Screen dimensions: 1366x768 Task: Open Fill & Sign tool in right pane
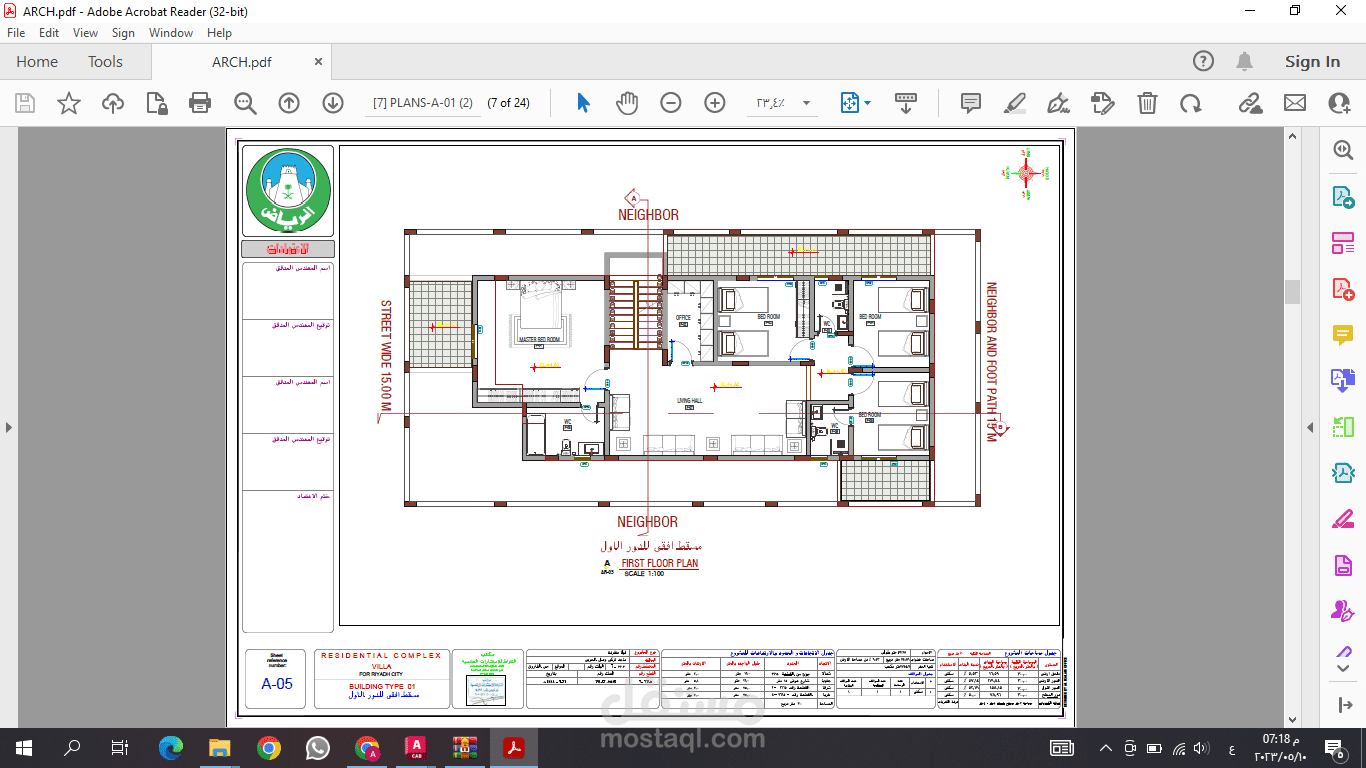[x=1343, y=519]
